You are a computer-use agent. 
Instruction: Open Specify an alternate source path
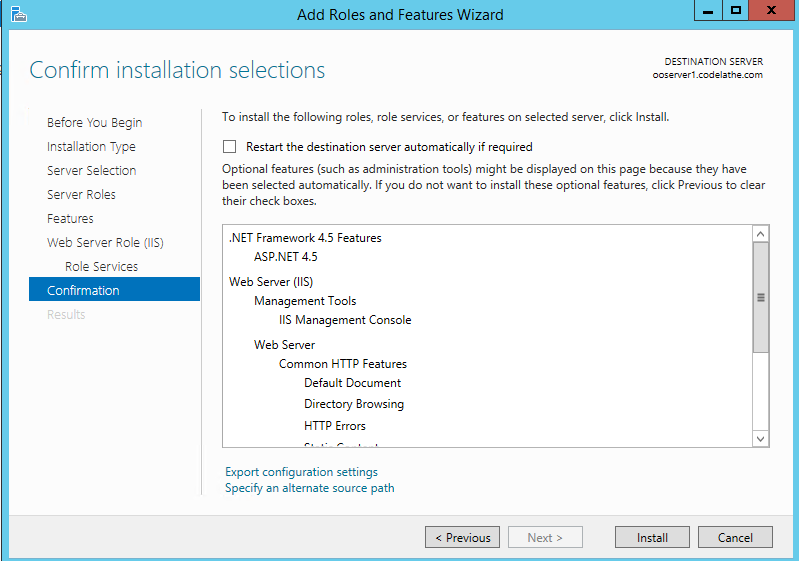point(309,488)
